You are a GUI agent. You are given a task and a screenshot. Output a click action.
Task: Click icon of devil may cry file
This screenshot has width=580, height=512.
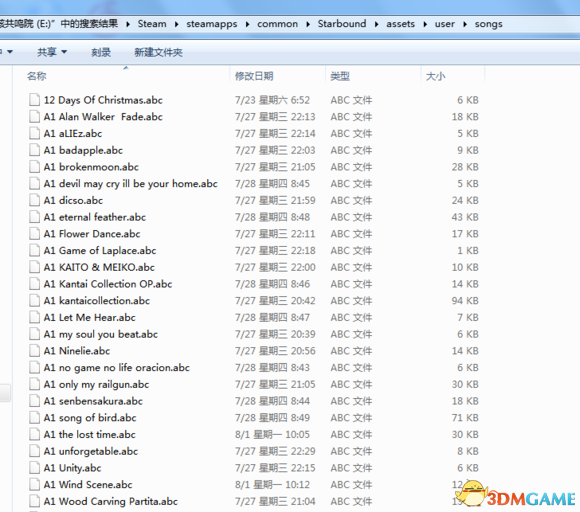[34, 183]
